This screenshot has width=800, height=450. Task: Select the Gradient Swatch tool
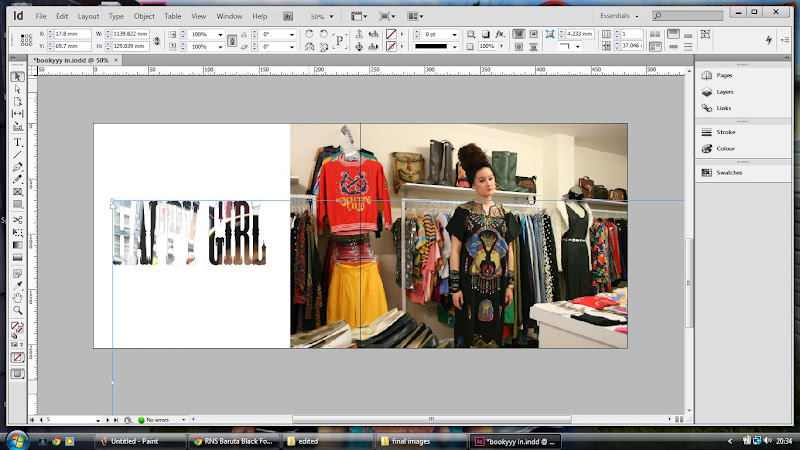point(17,245)
